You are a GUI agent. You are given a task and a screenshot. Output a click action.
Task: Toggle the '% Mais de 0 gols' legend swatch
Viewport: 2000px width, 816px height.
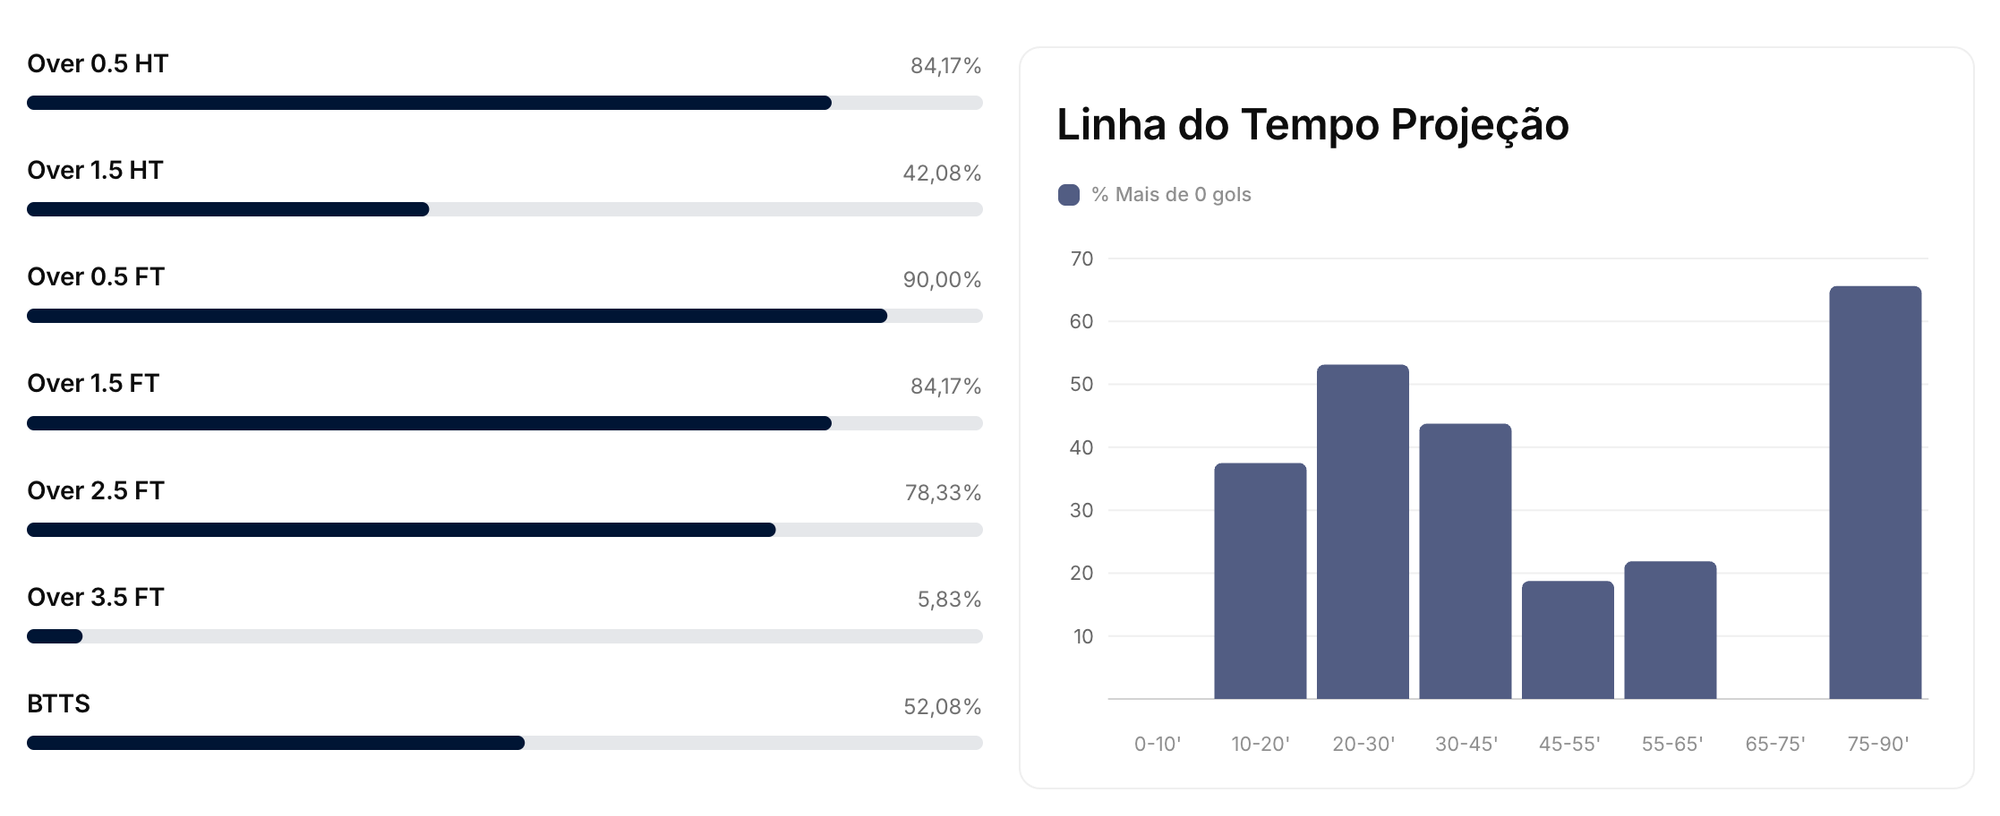(x=1068, y=195)
